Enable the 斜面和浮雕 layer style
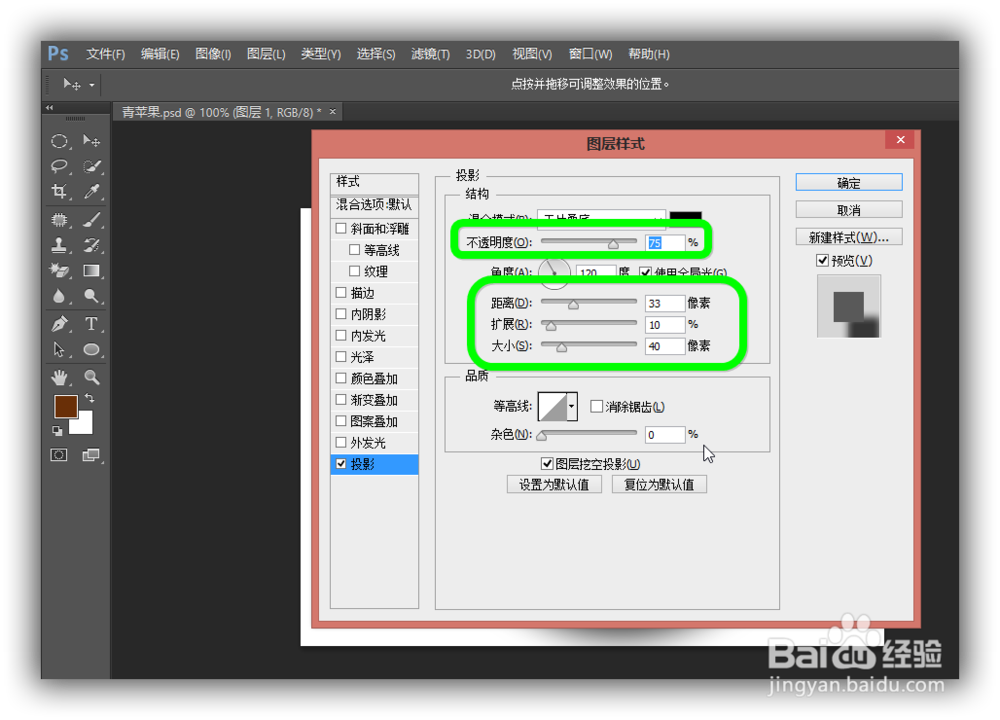The image size is (1000, 720). click(340, 228)
